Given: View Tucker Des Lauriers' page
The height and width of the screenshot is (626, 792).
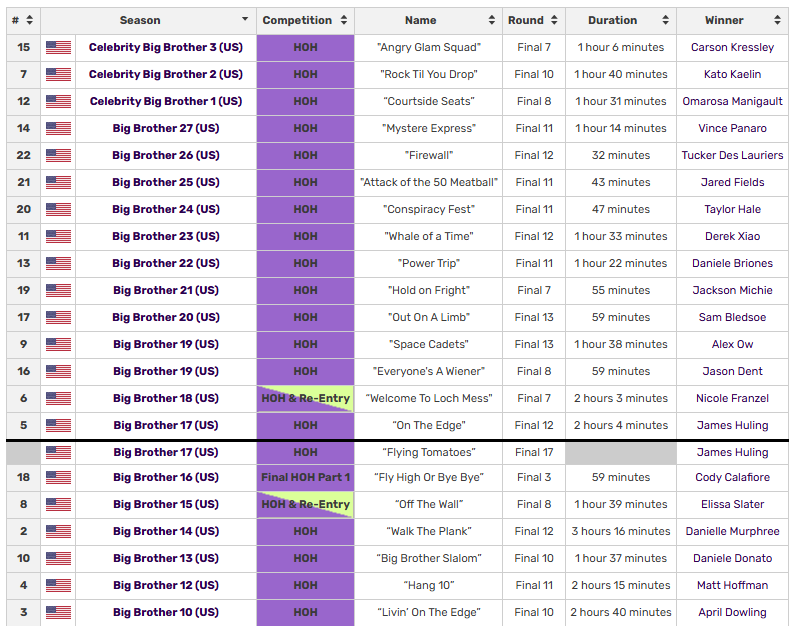Looking at the screenshot, I should (732, 156).
